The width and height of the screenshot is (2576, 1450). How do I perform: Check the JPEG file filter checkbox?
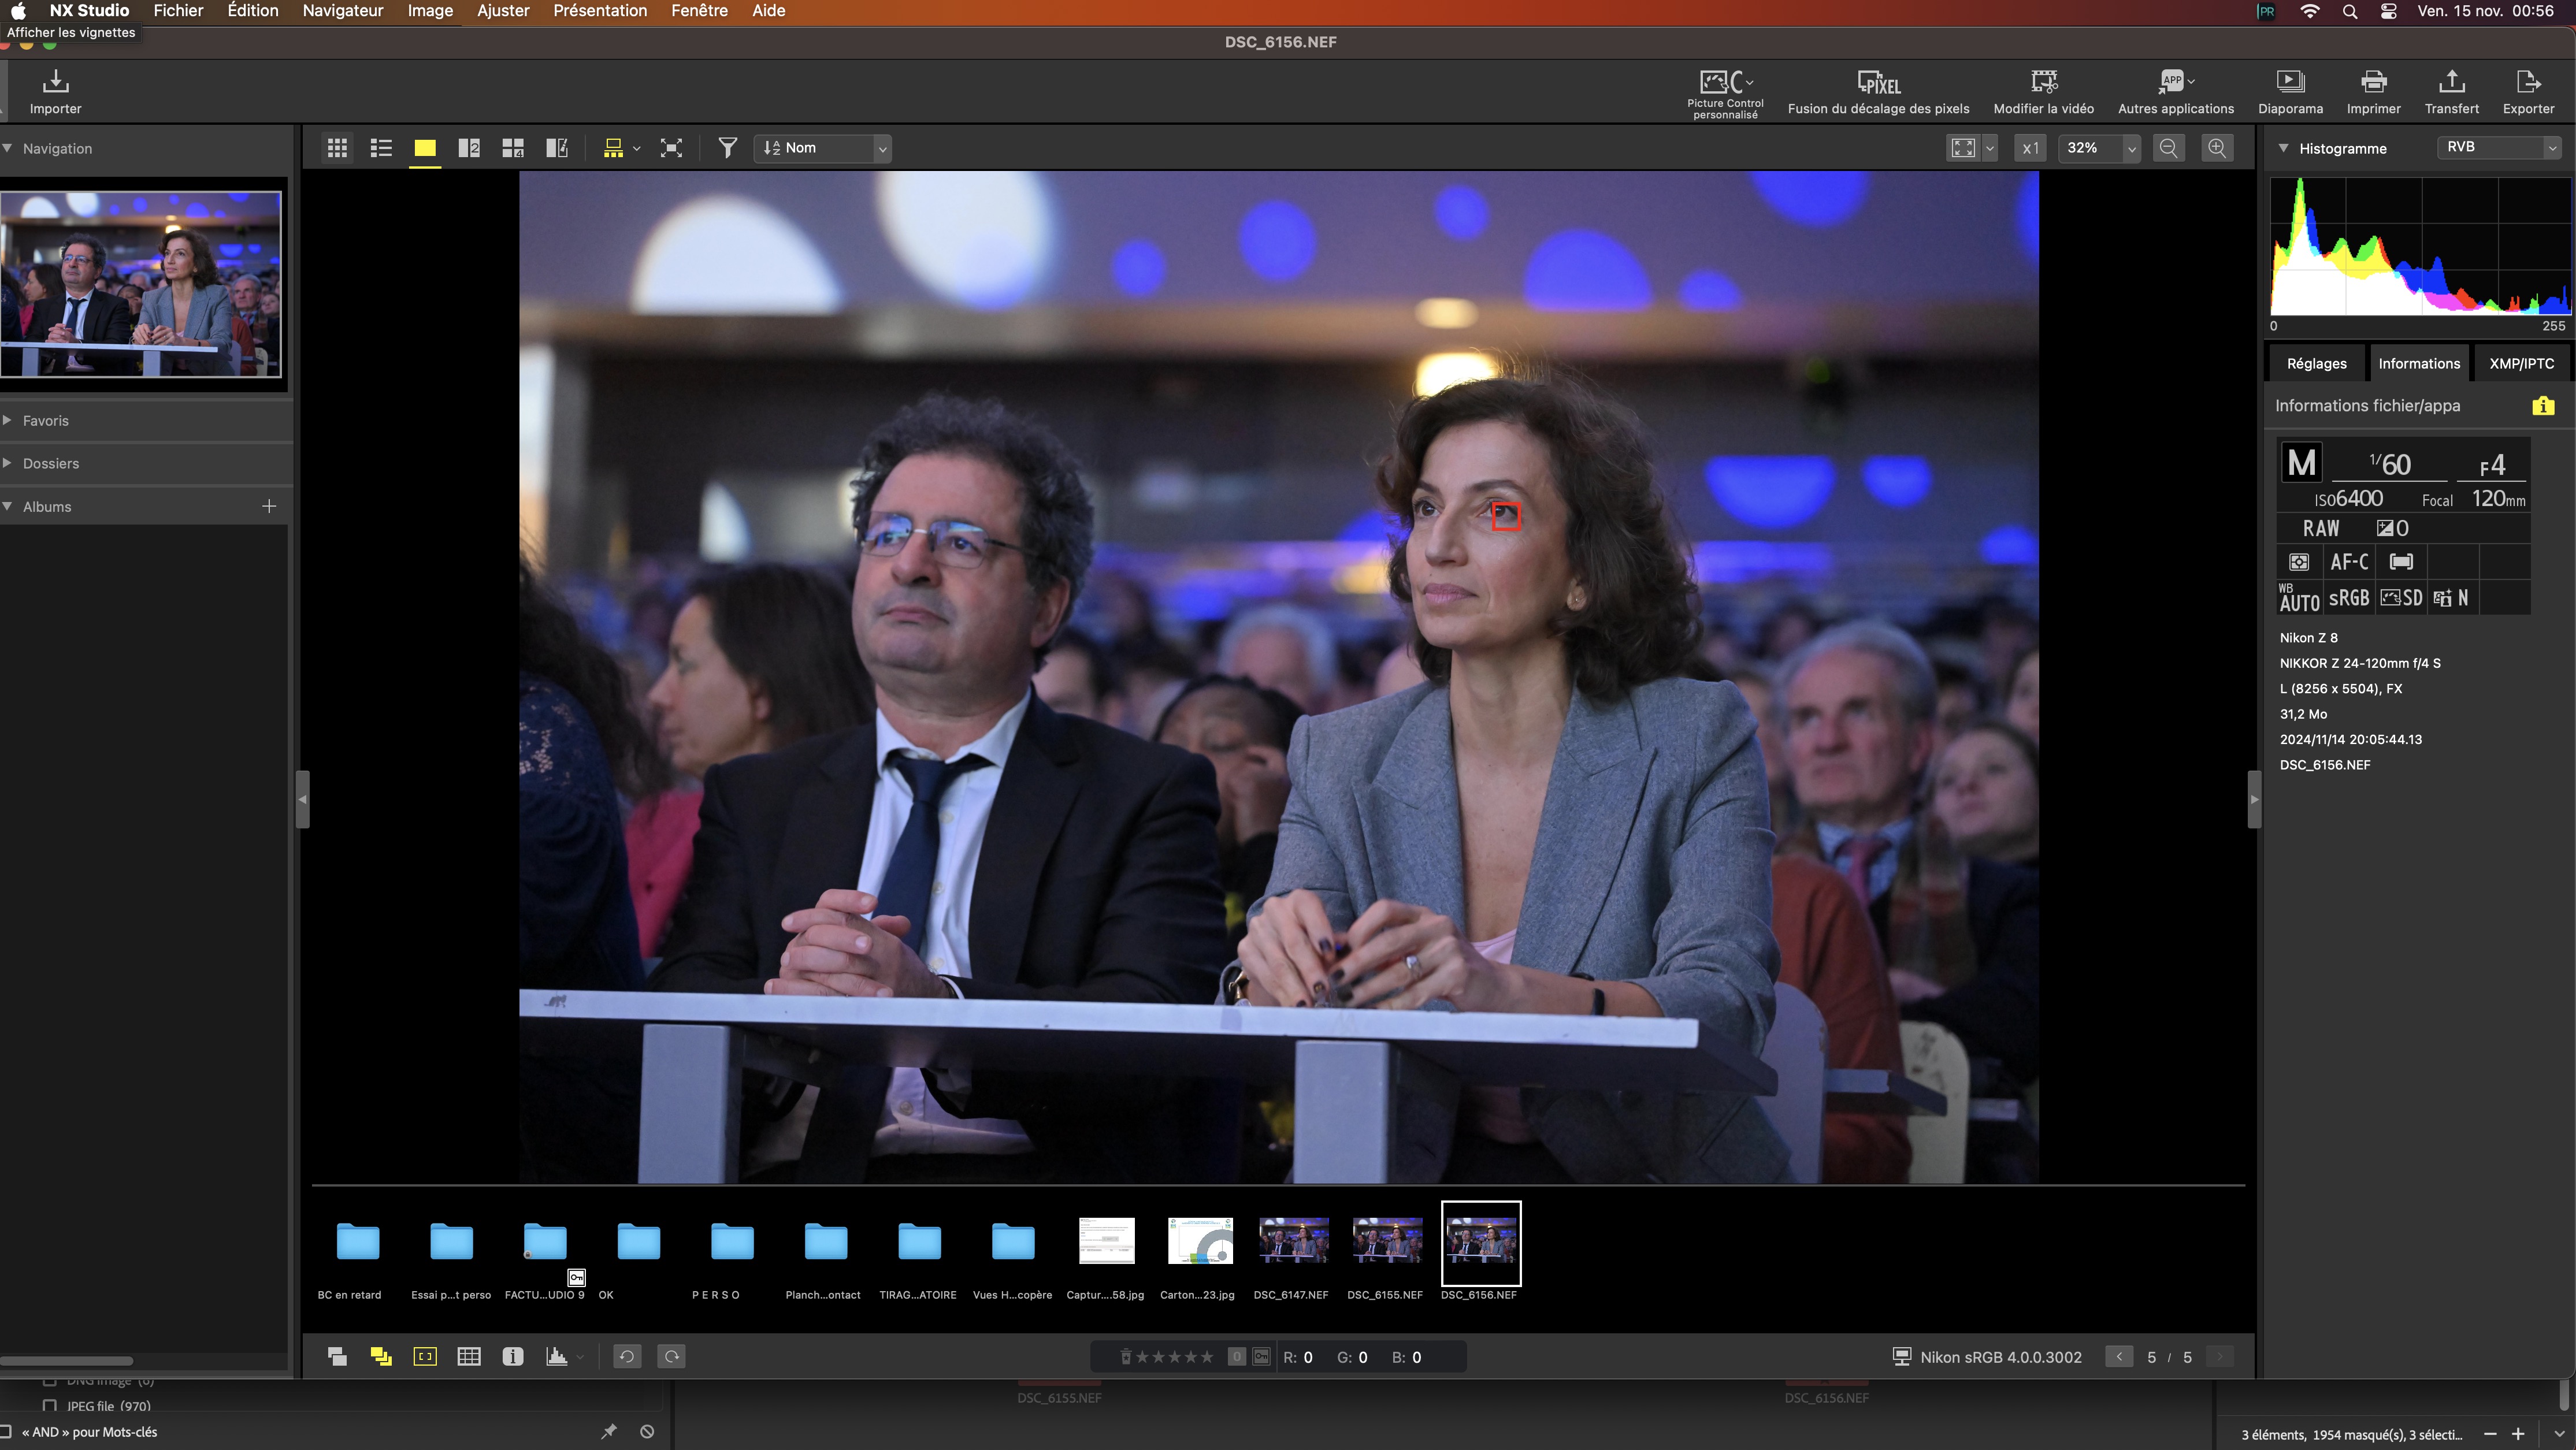49,1406
